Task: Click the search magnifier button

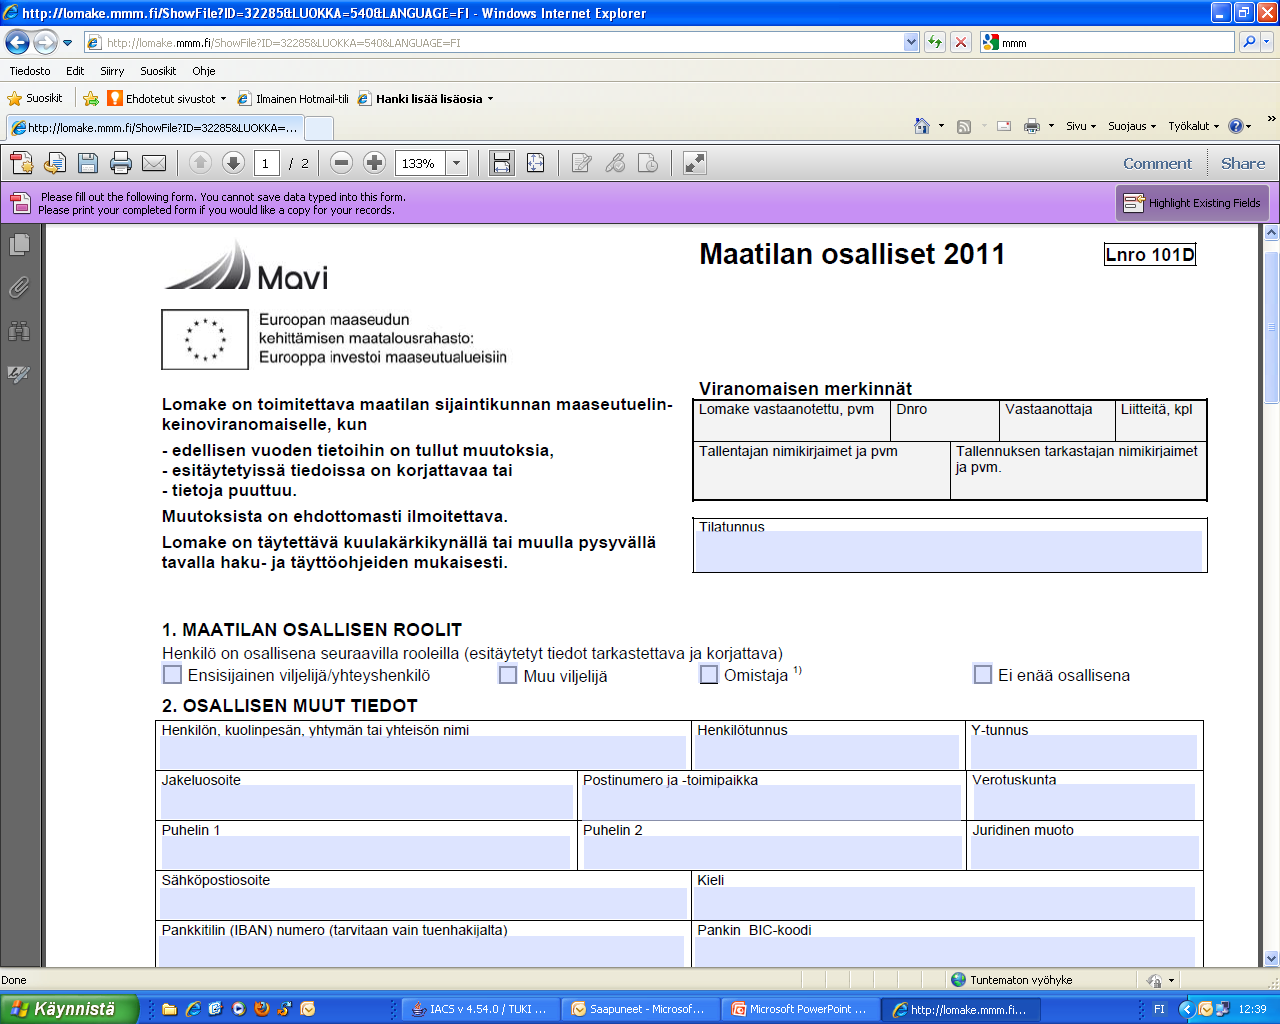Action: (1248, 42)
